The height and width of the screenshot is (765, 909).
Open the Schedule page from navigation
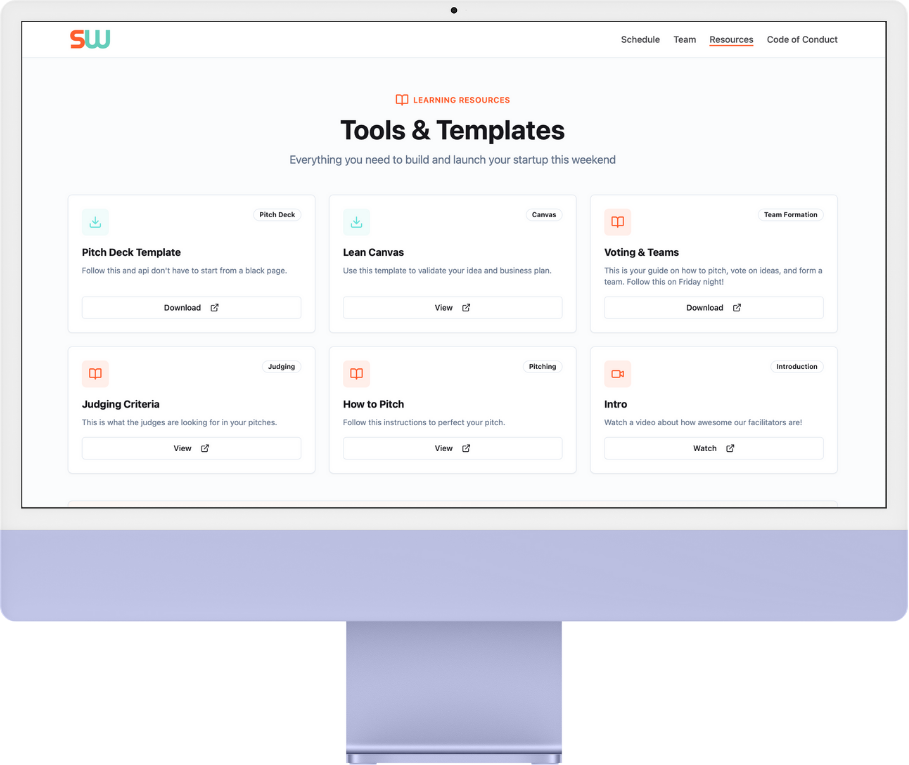coord(640,40)
